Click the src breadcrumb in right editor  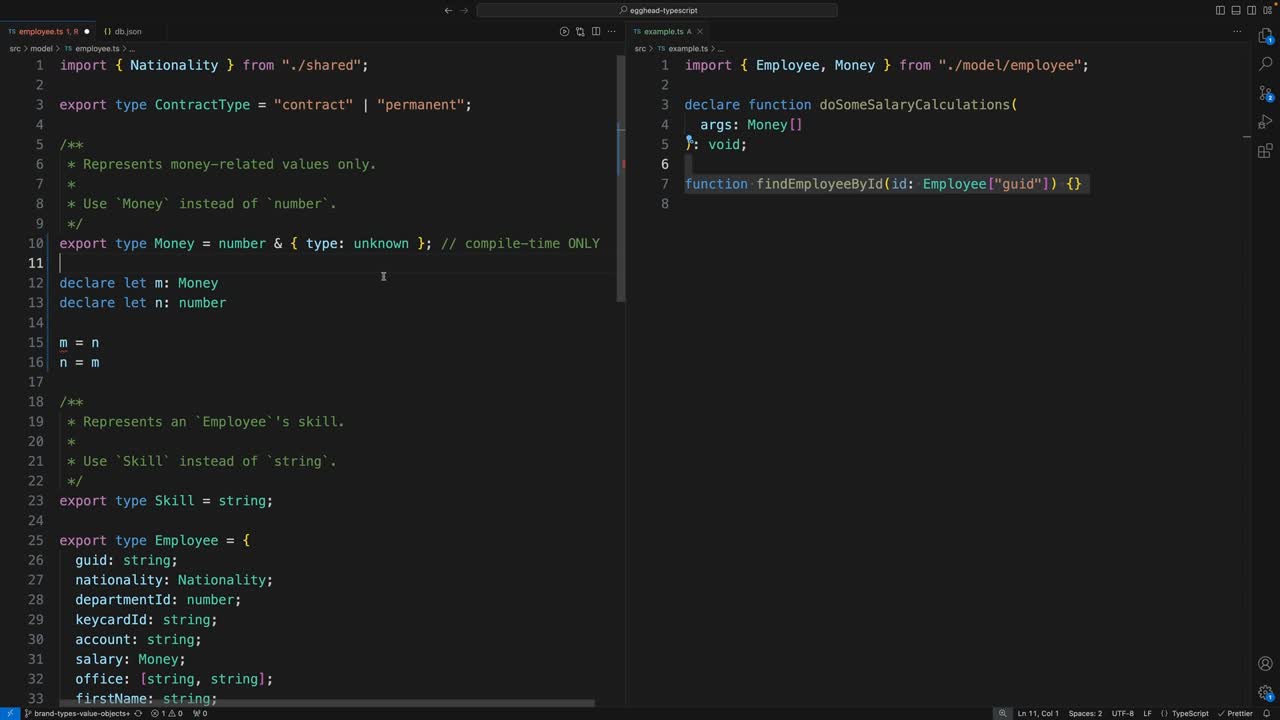click(x=640, y=48)
